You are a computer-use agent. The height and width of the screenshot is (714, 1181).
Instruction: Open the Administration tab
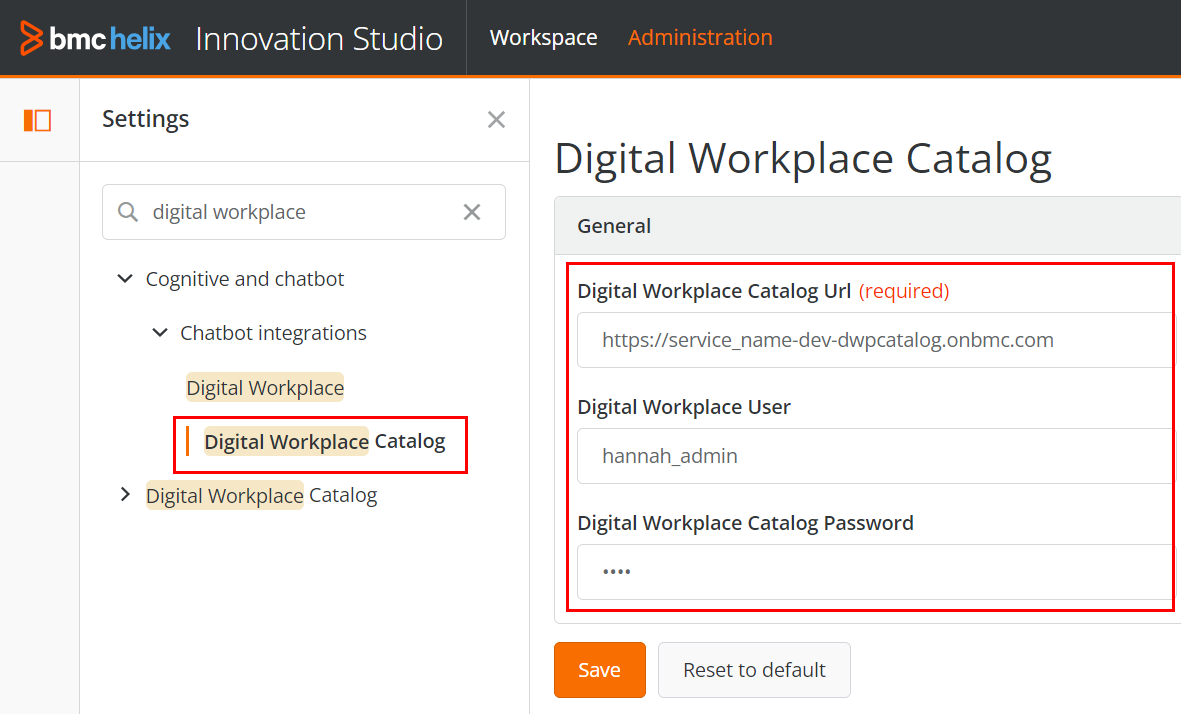coord(700,38)
